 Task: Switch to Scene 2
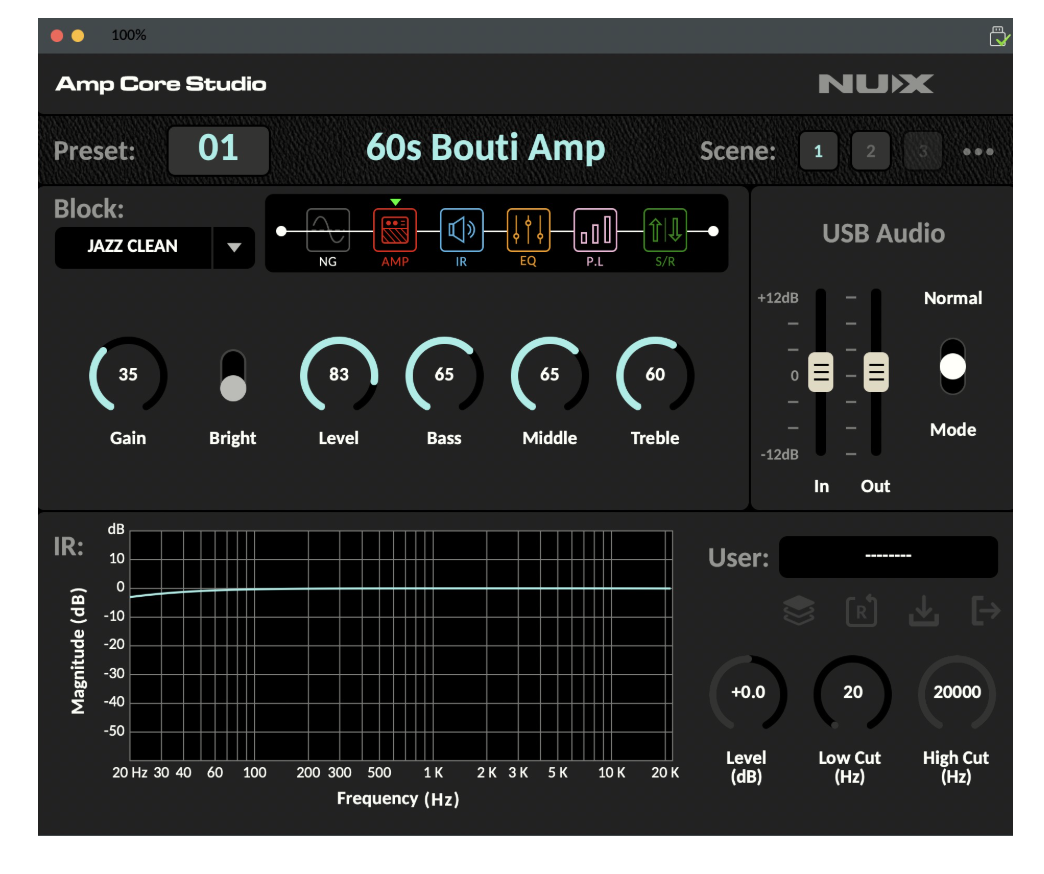871,152
